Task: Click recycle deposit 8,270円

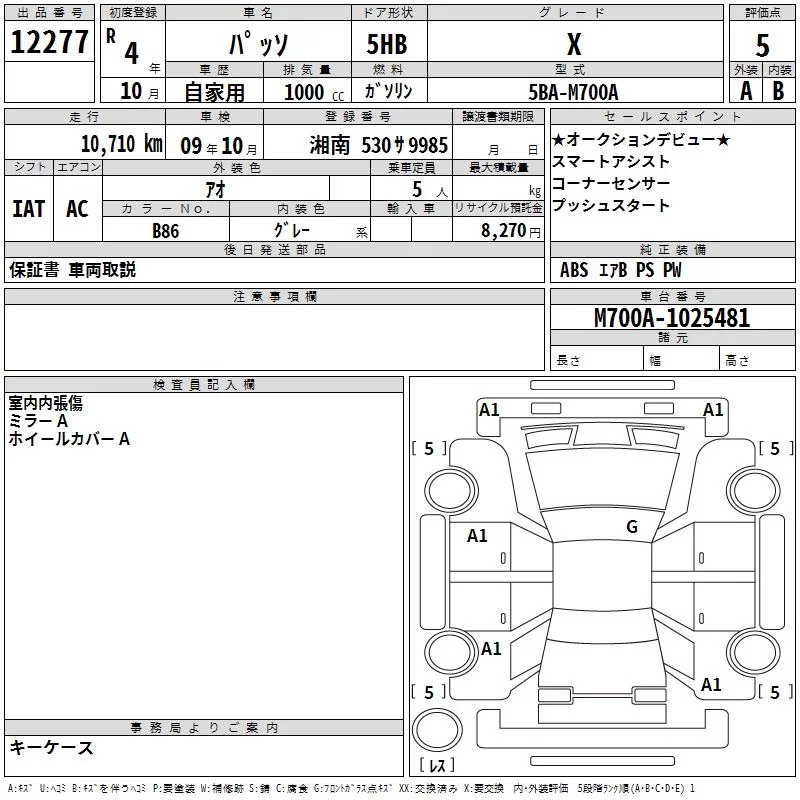Action: pyautogui.click(x=511, y=231)
